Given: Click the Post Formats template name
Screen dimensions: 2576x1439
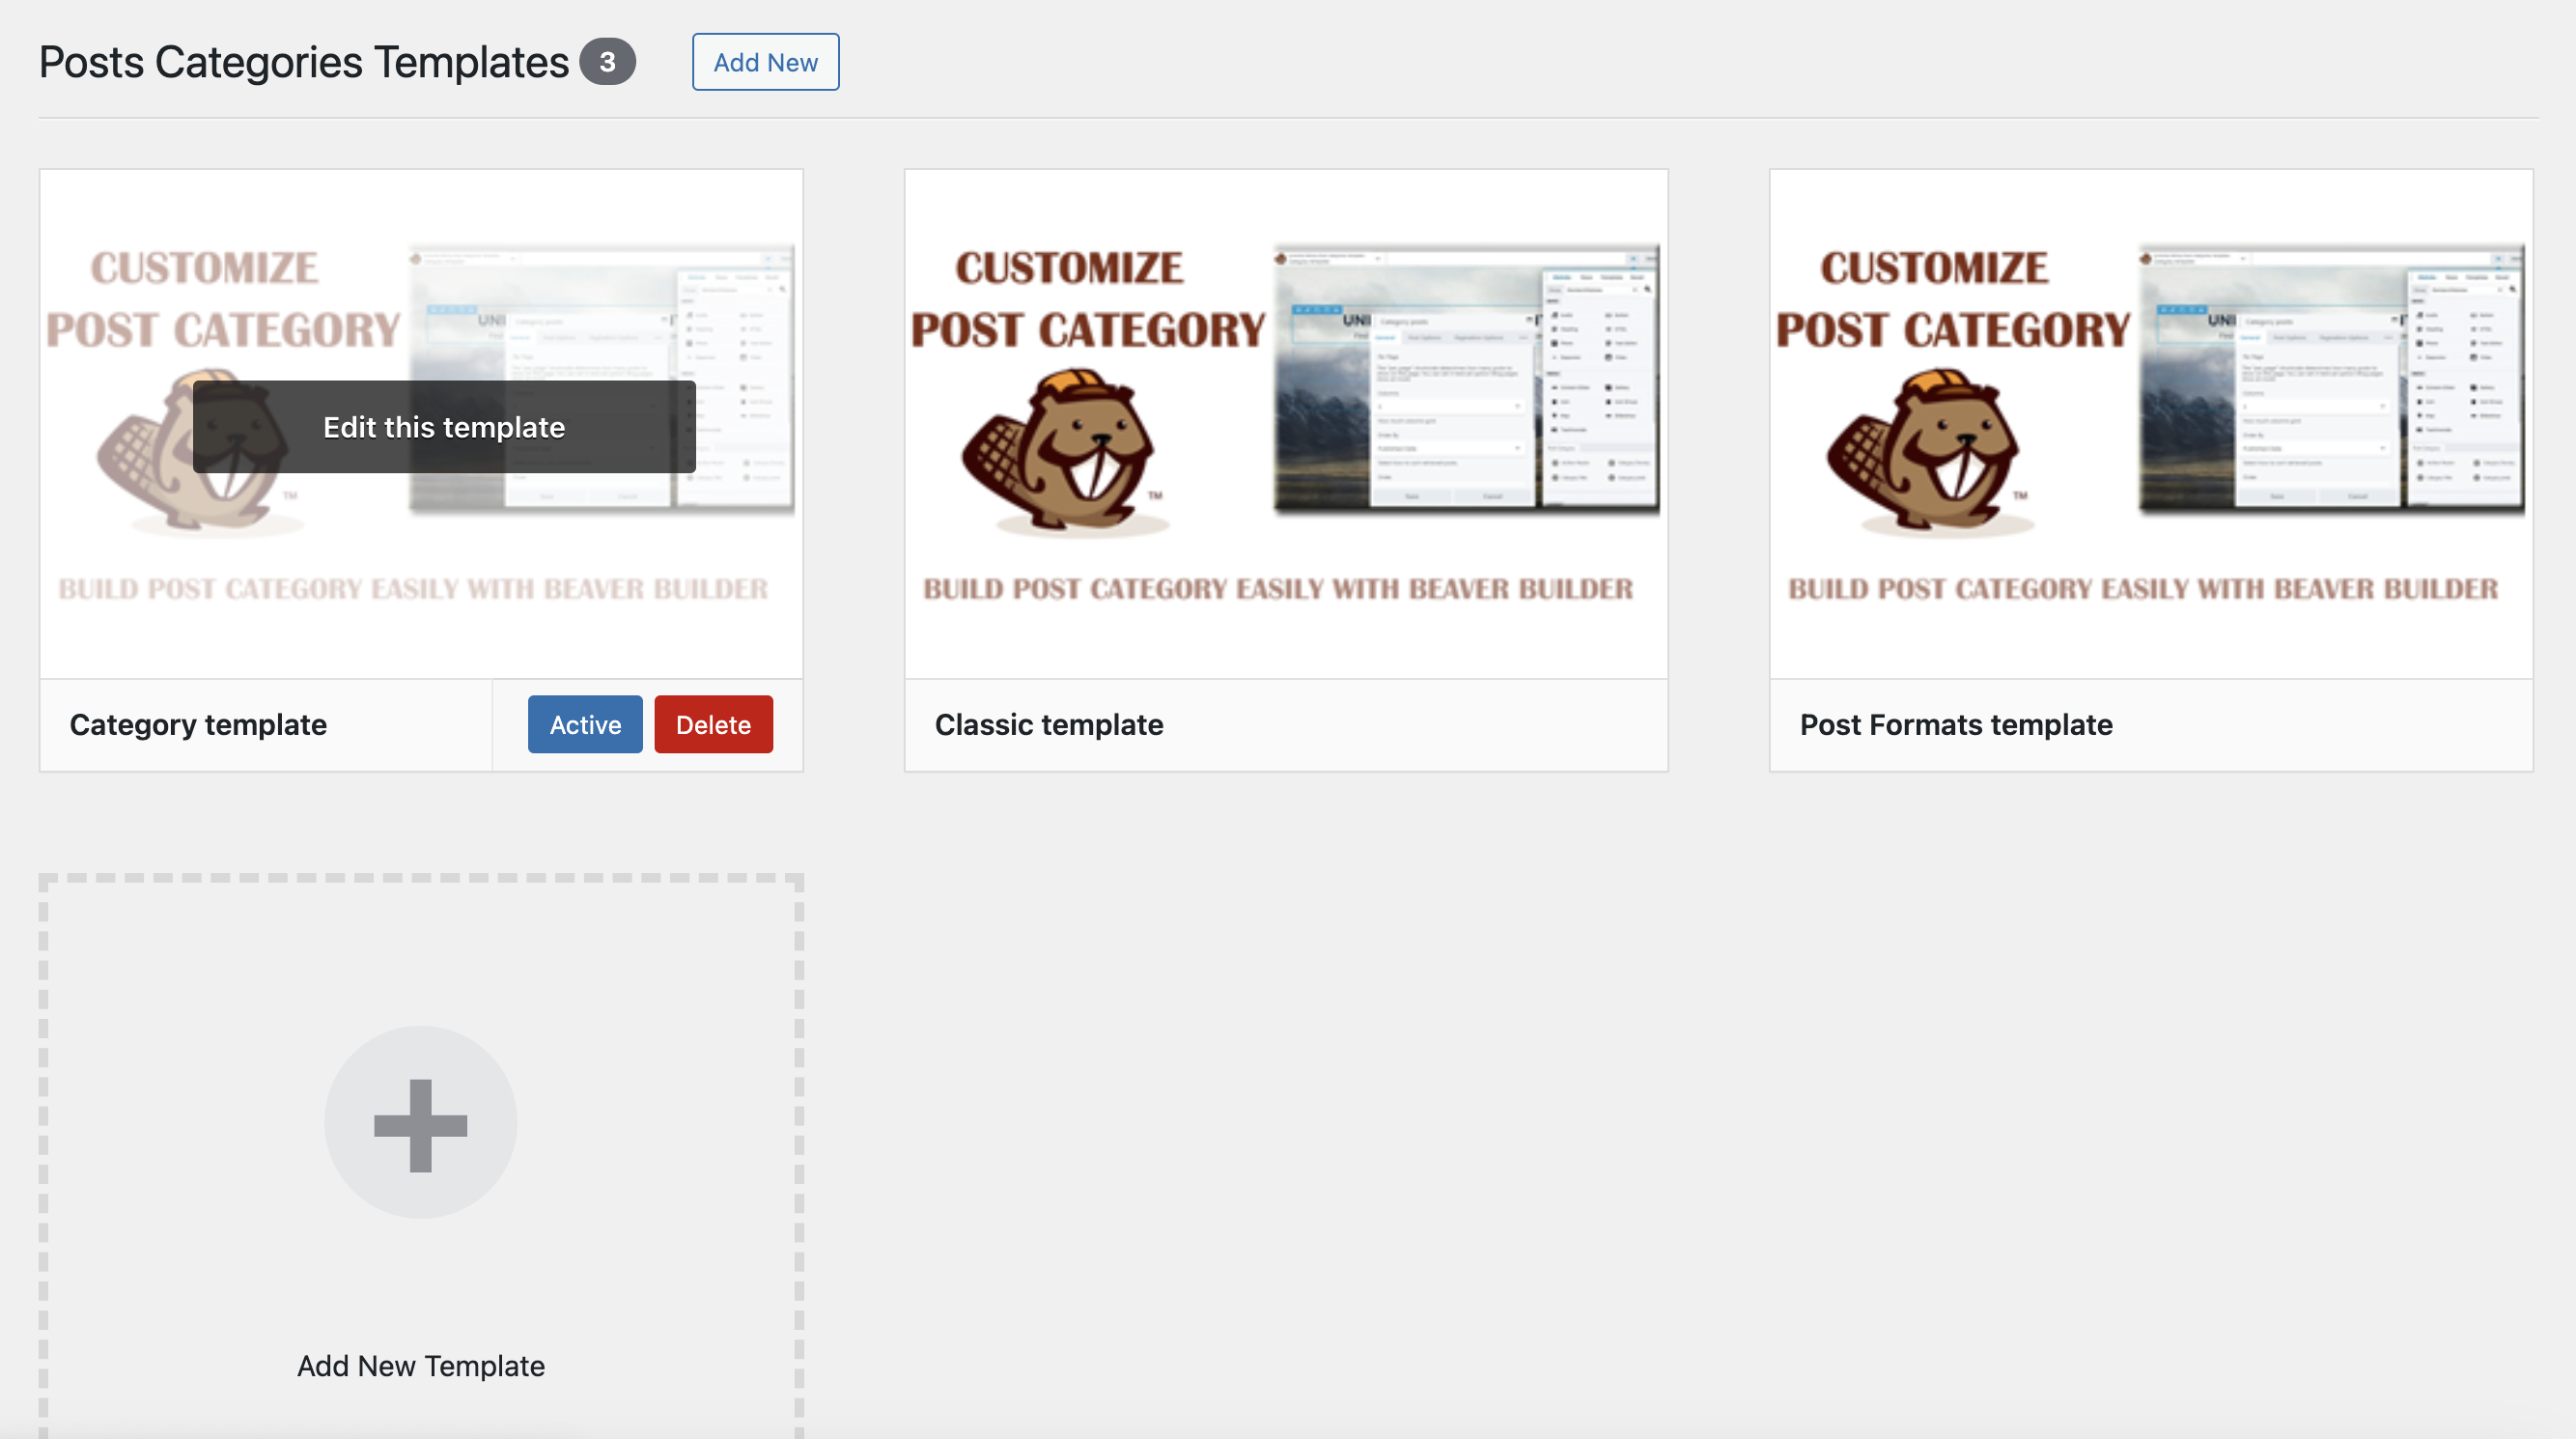Looking at the screenshot, I should click(x=1955, y=724).
